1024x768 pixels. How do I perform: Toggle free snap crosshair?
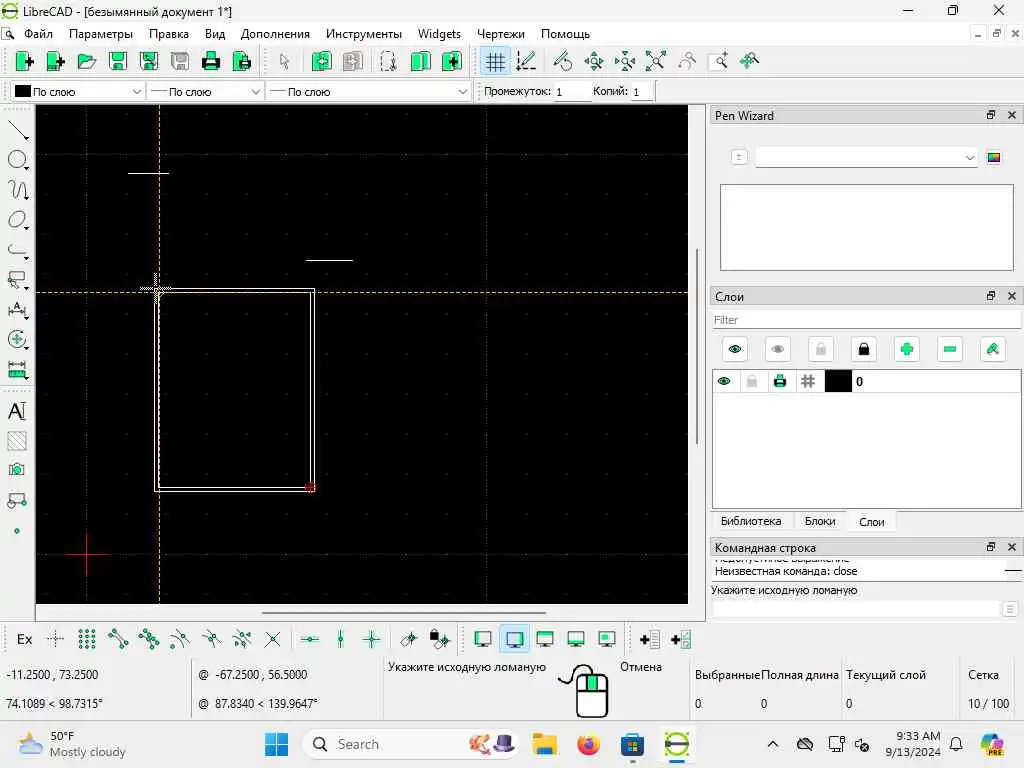56,639
